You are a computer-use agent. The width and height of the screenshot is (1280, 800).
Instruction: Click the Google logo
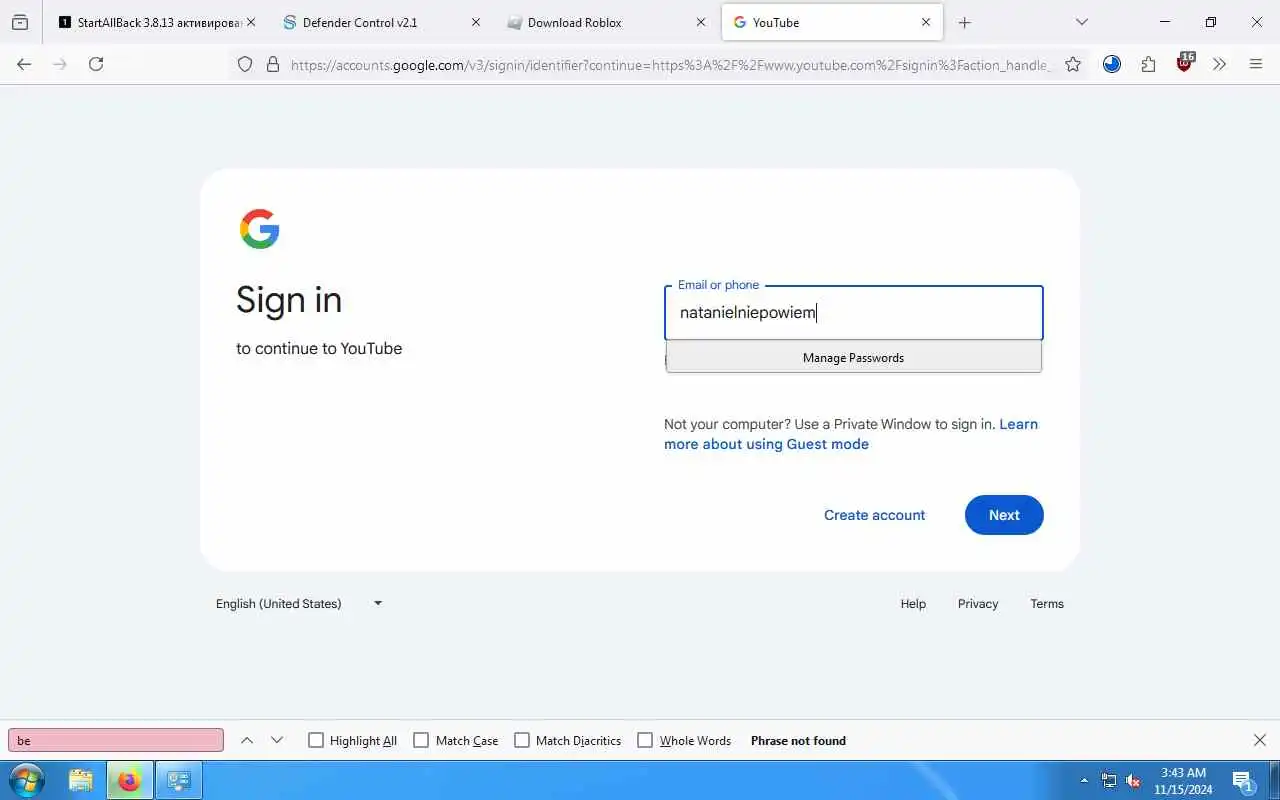pyautogui.click(x=260, y=229)
